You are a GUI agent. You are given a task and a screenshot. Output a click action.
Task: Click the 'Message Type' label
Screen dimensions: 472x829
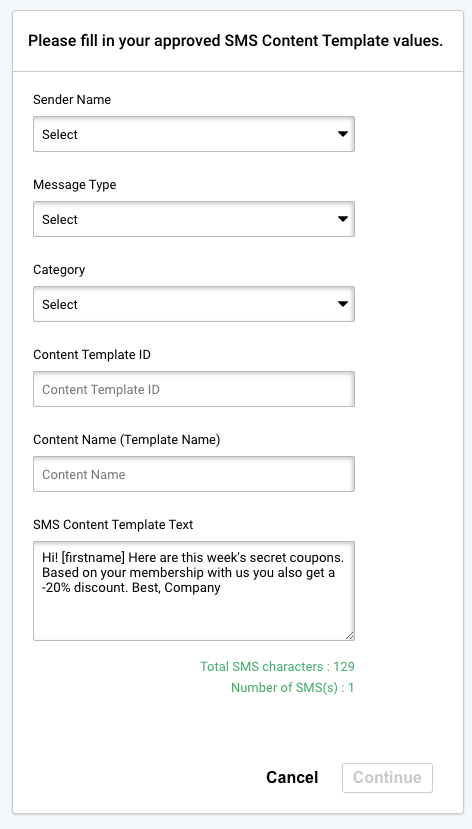tap(75, 185)
